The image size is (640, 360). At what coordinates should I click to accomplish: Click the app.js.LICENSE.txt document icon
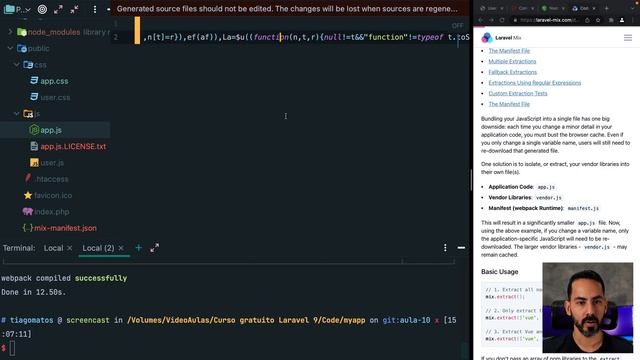click(34, 146)
